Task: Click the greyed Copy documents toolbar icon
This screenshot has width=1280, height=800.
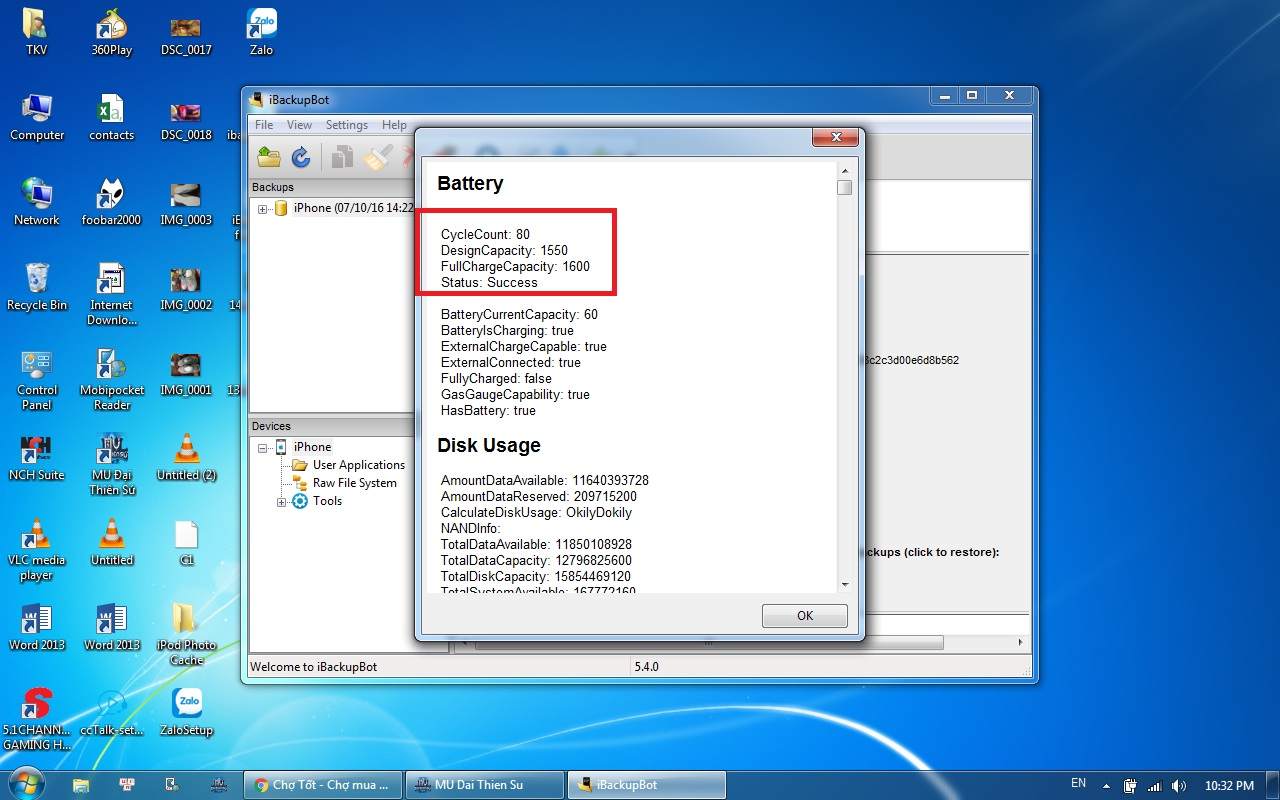Action: pyautogui.click(x=343, y=156)
